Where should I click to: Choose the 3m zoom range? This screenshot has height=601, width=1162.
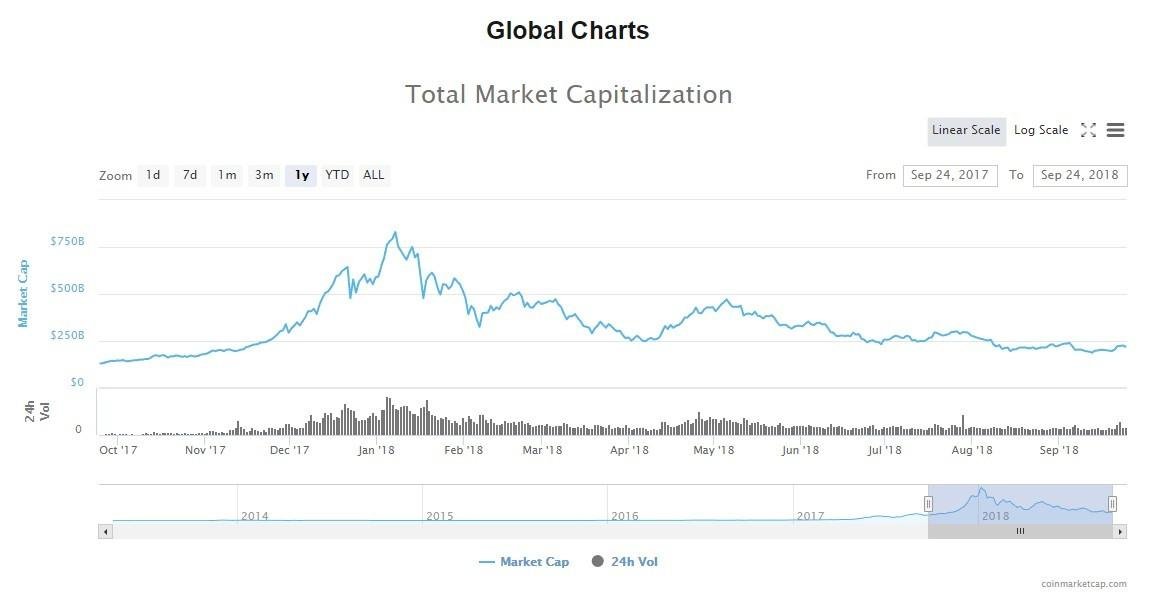point(264,175)
